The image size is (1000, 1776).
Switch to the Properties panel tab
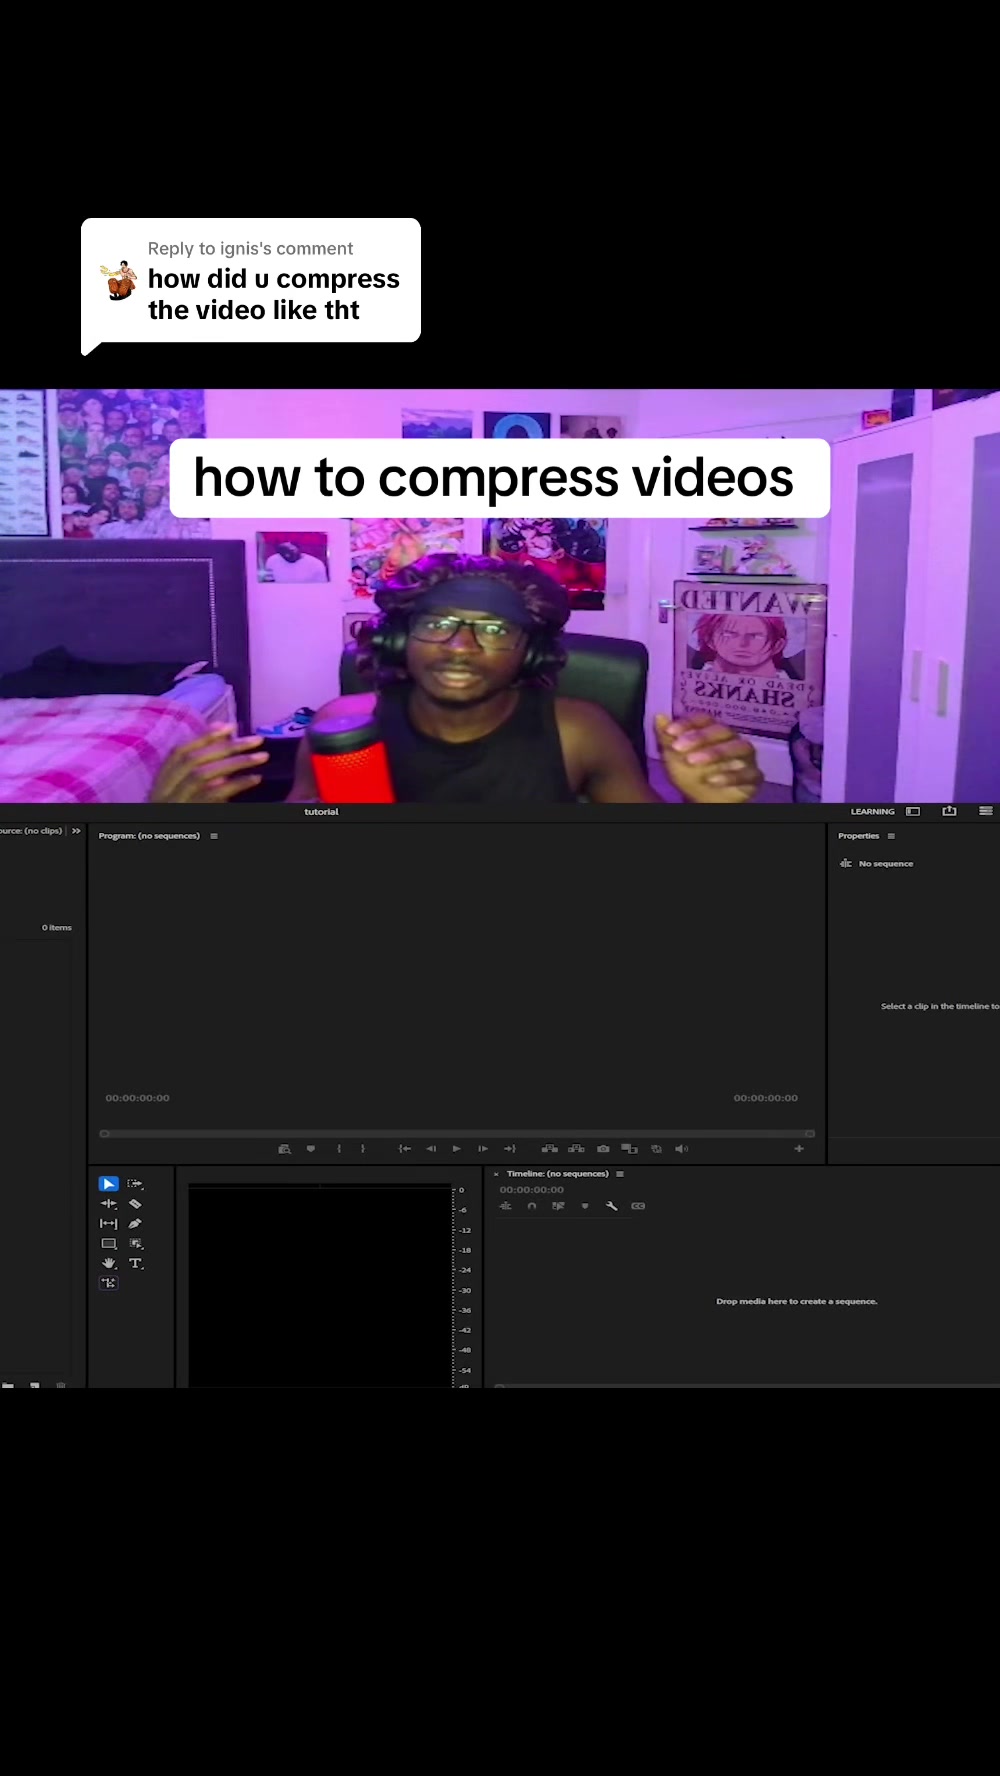point(859,836)
